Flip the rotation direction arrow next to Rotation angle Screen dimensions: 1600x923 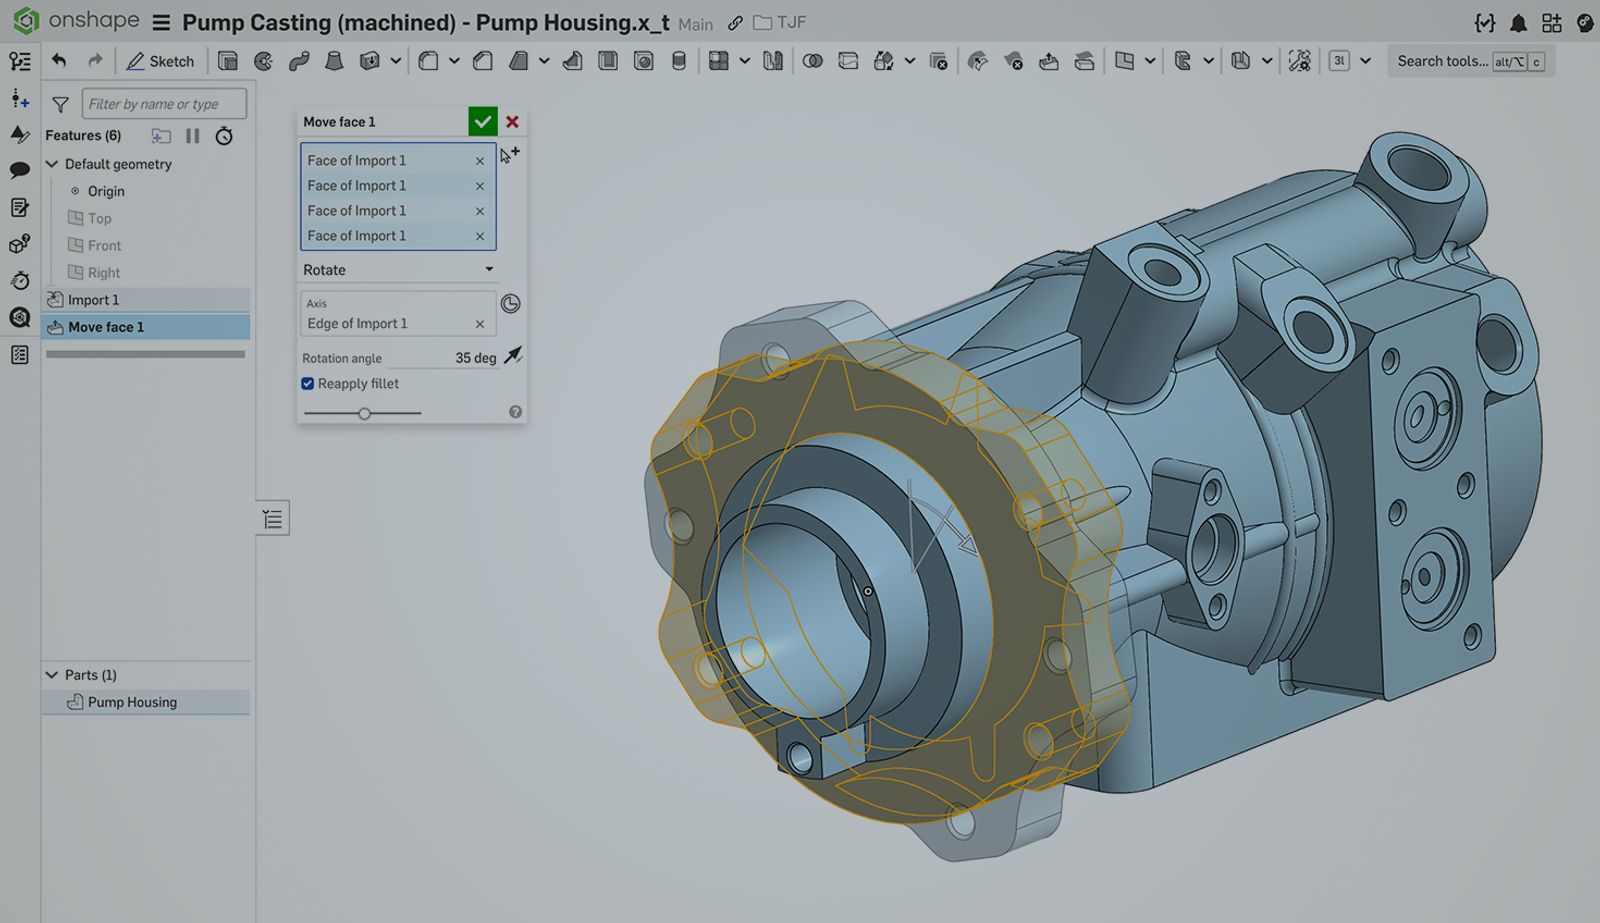pos(513,355)
